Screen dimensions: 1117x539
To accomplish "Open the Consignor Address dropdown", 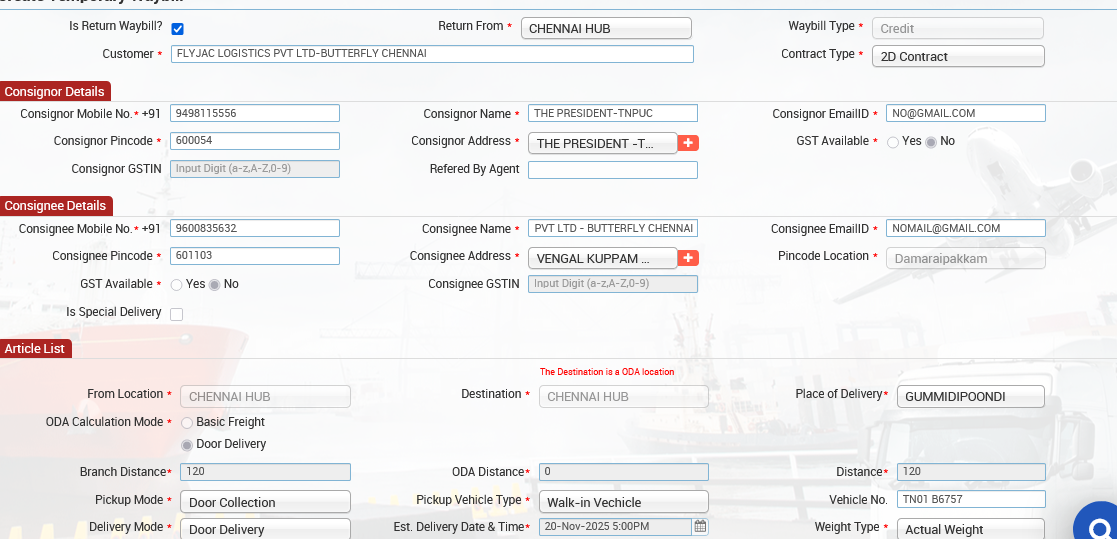I will (602, 143).
